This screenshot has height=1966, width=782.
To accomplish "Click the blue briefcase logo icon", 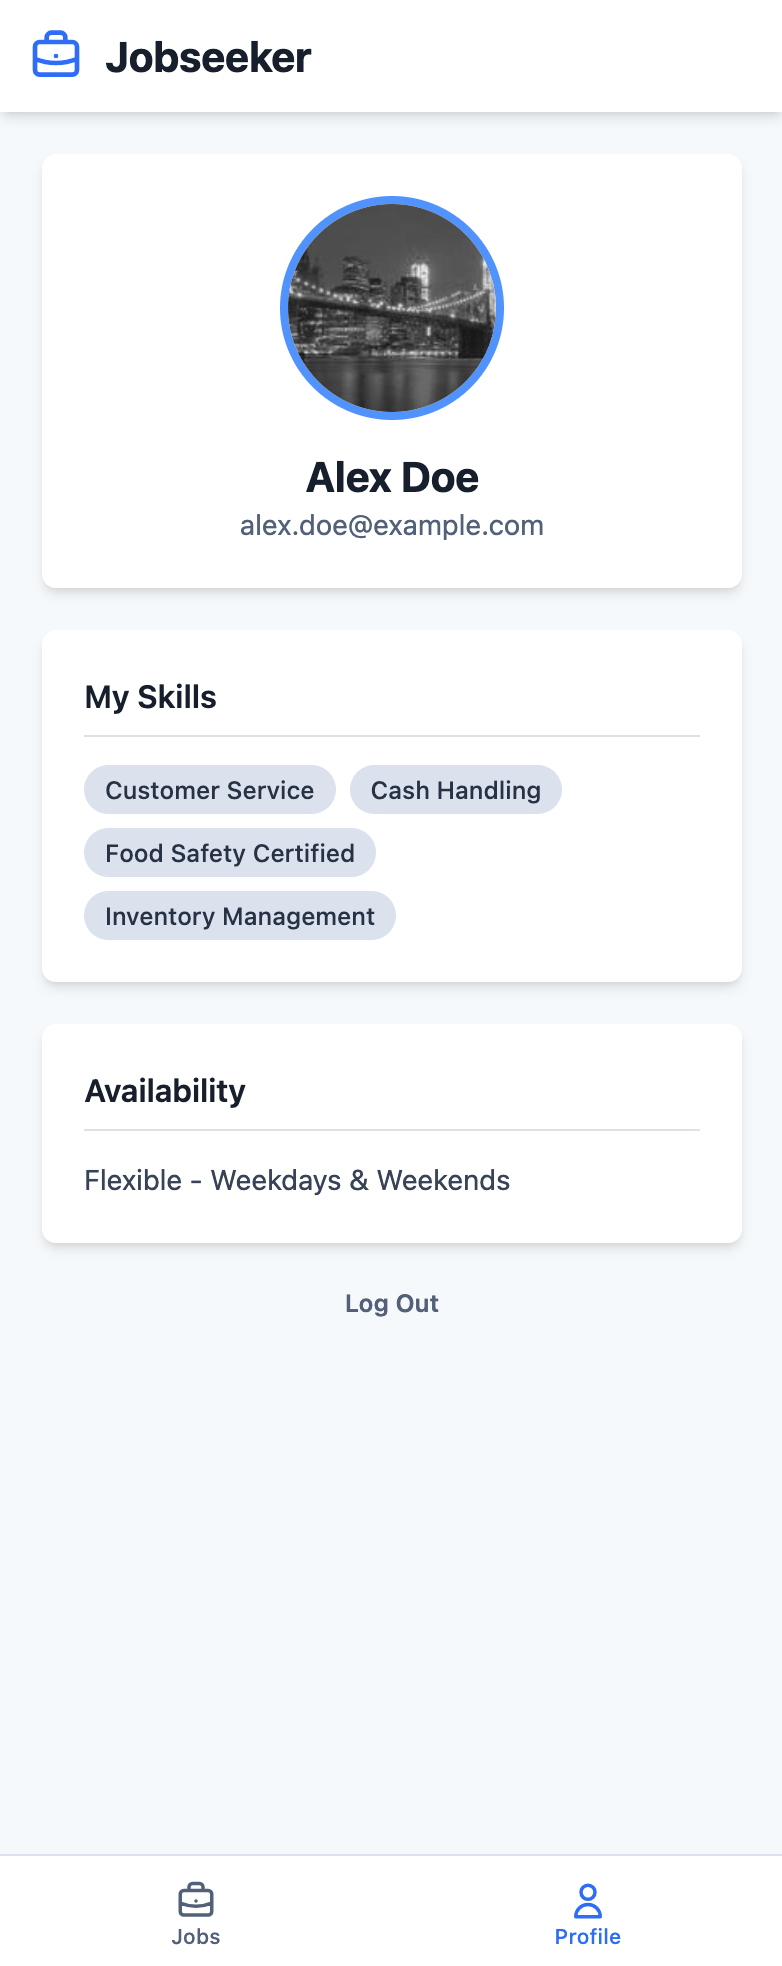I will 56,56.
